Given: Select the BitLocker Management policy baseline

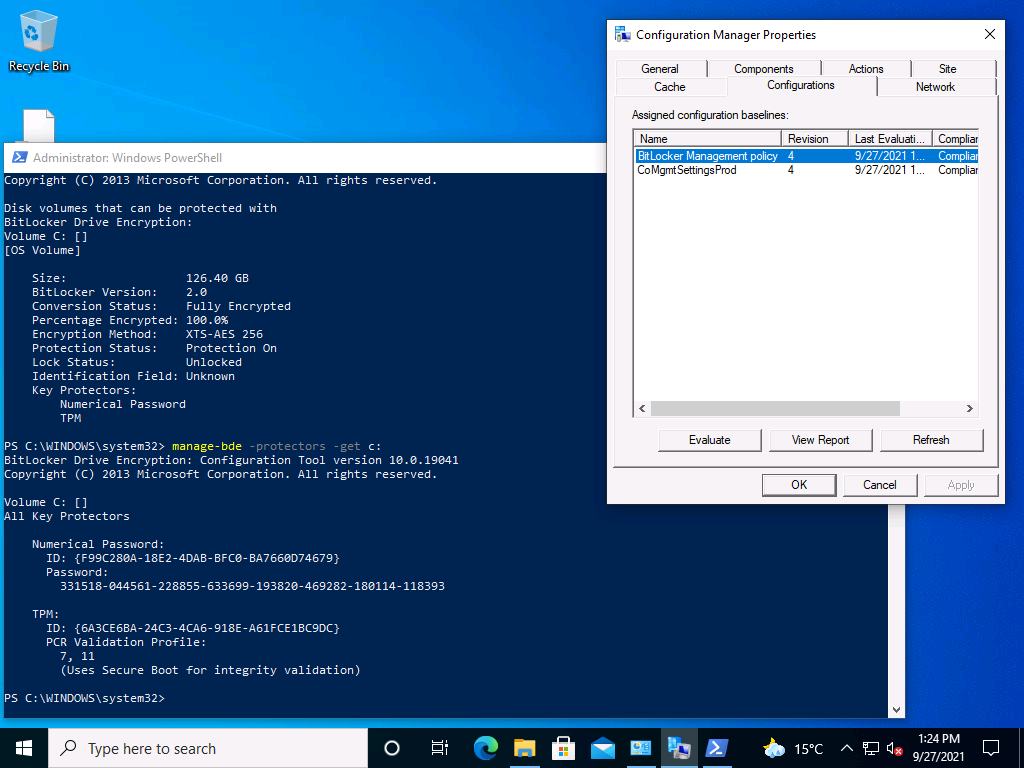Looking at the screenshot, I should pyautogui.click(x=807, y=155).
